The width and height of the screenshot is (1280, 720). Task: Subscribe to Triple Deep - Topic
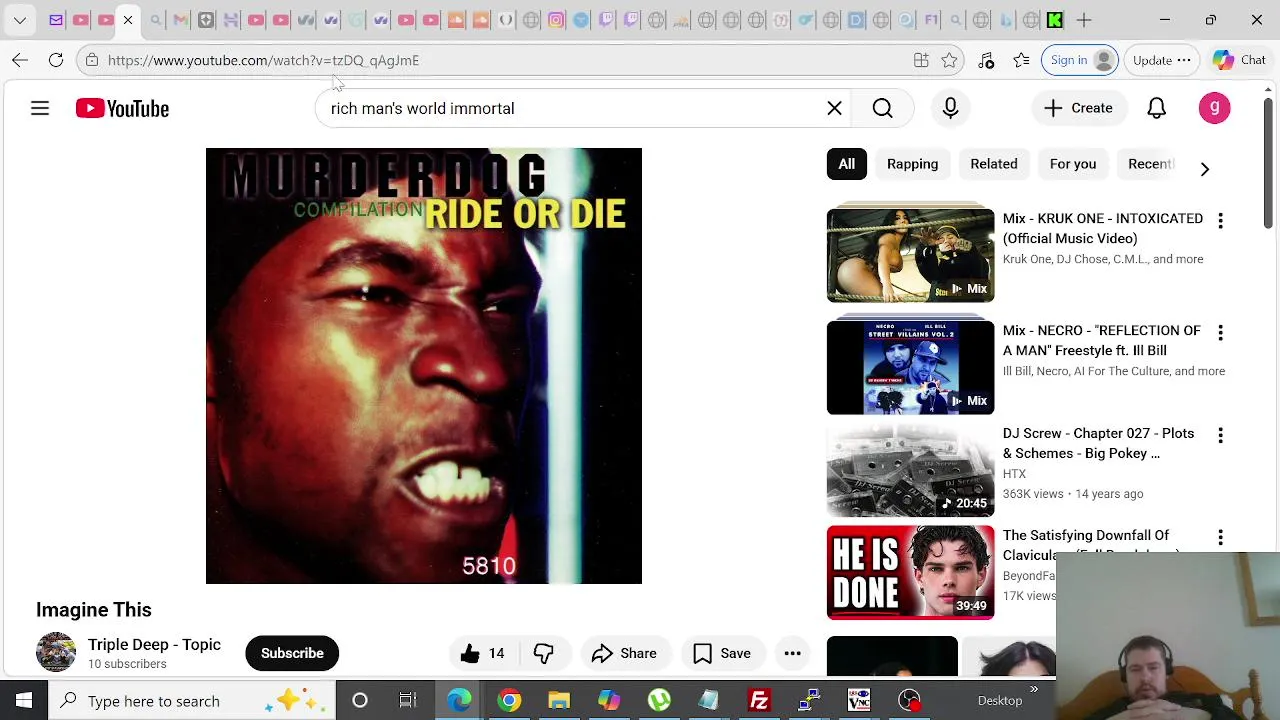[292, 653]
